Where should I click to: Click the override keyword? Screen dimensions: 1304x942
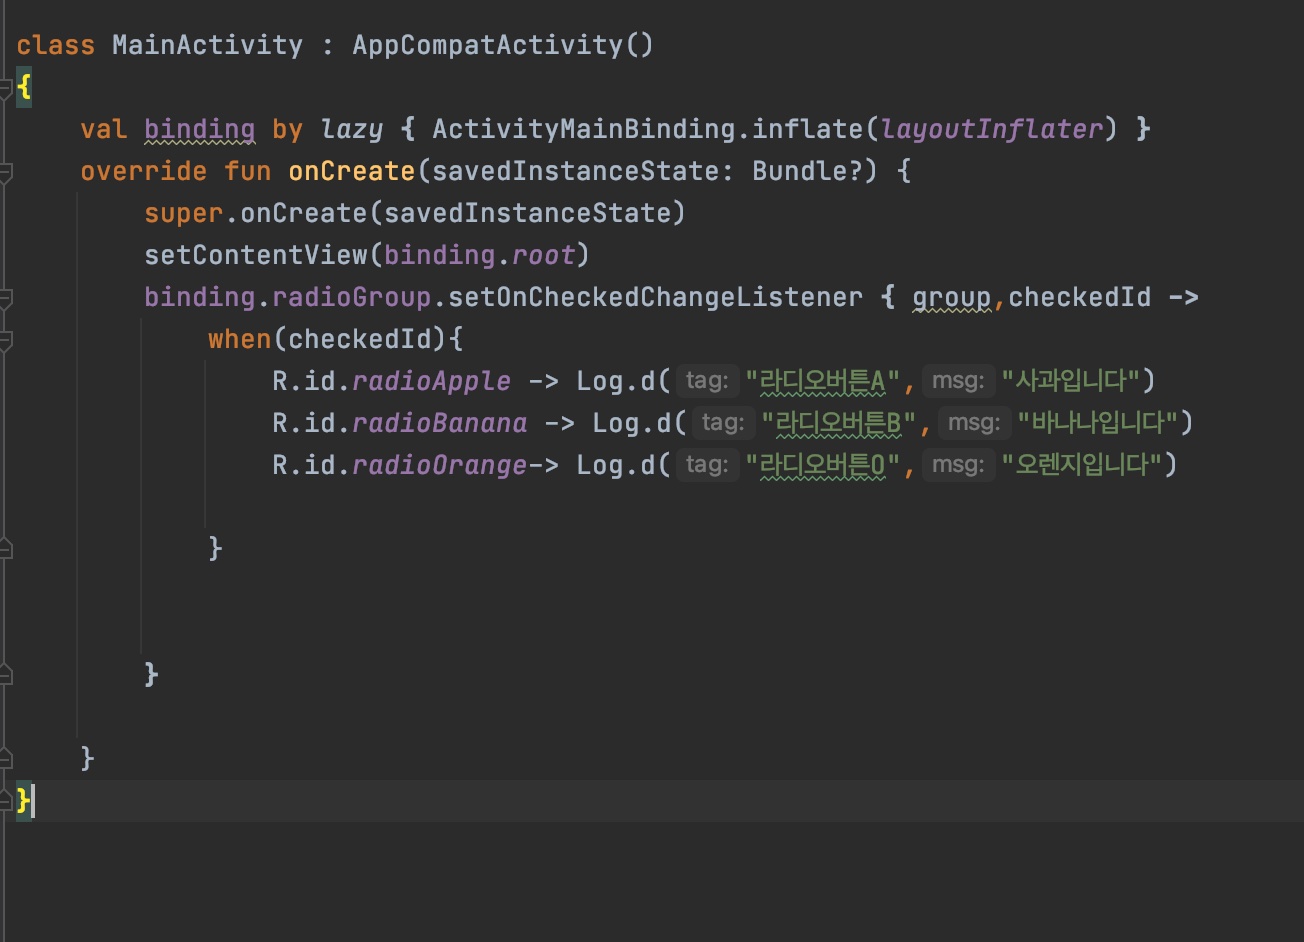(x=143, y=171)
